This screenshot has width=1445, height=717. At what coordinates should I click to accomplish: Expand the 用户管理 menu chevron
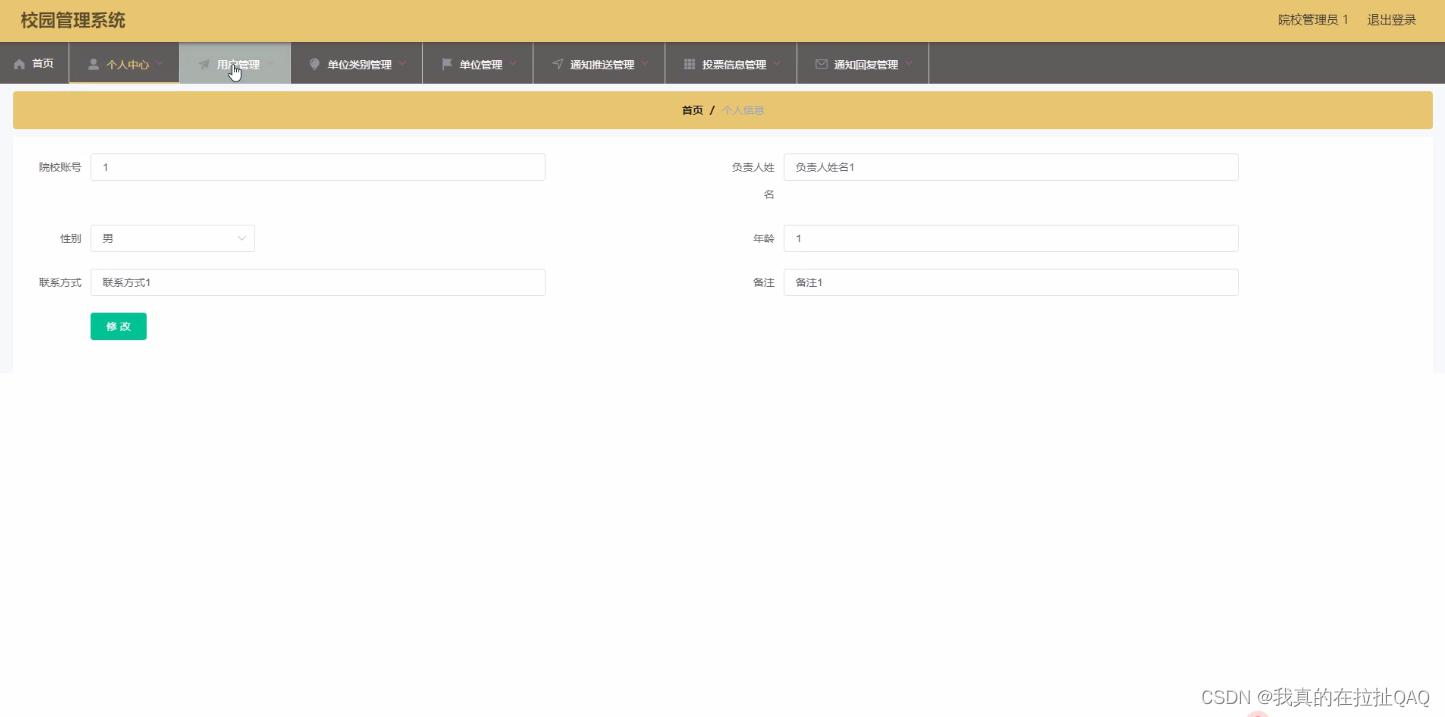point(270,64)
